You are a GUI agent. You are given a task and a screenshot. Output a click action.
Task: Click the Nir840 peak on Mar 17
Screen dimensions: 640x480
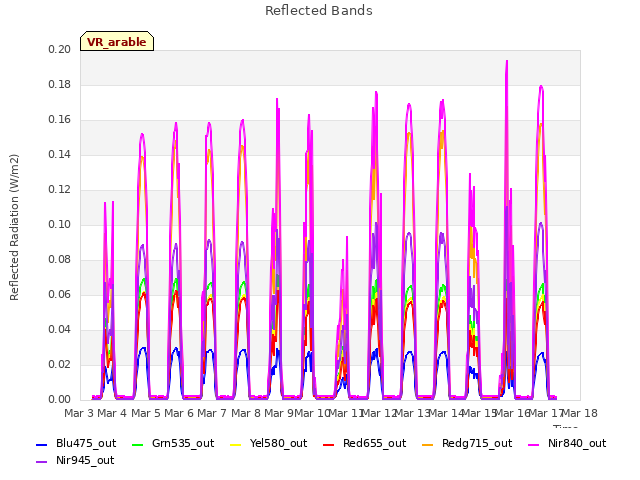pos(541,86)
